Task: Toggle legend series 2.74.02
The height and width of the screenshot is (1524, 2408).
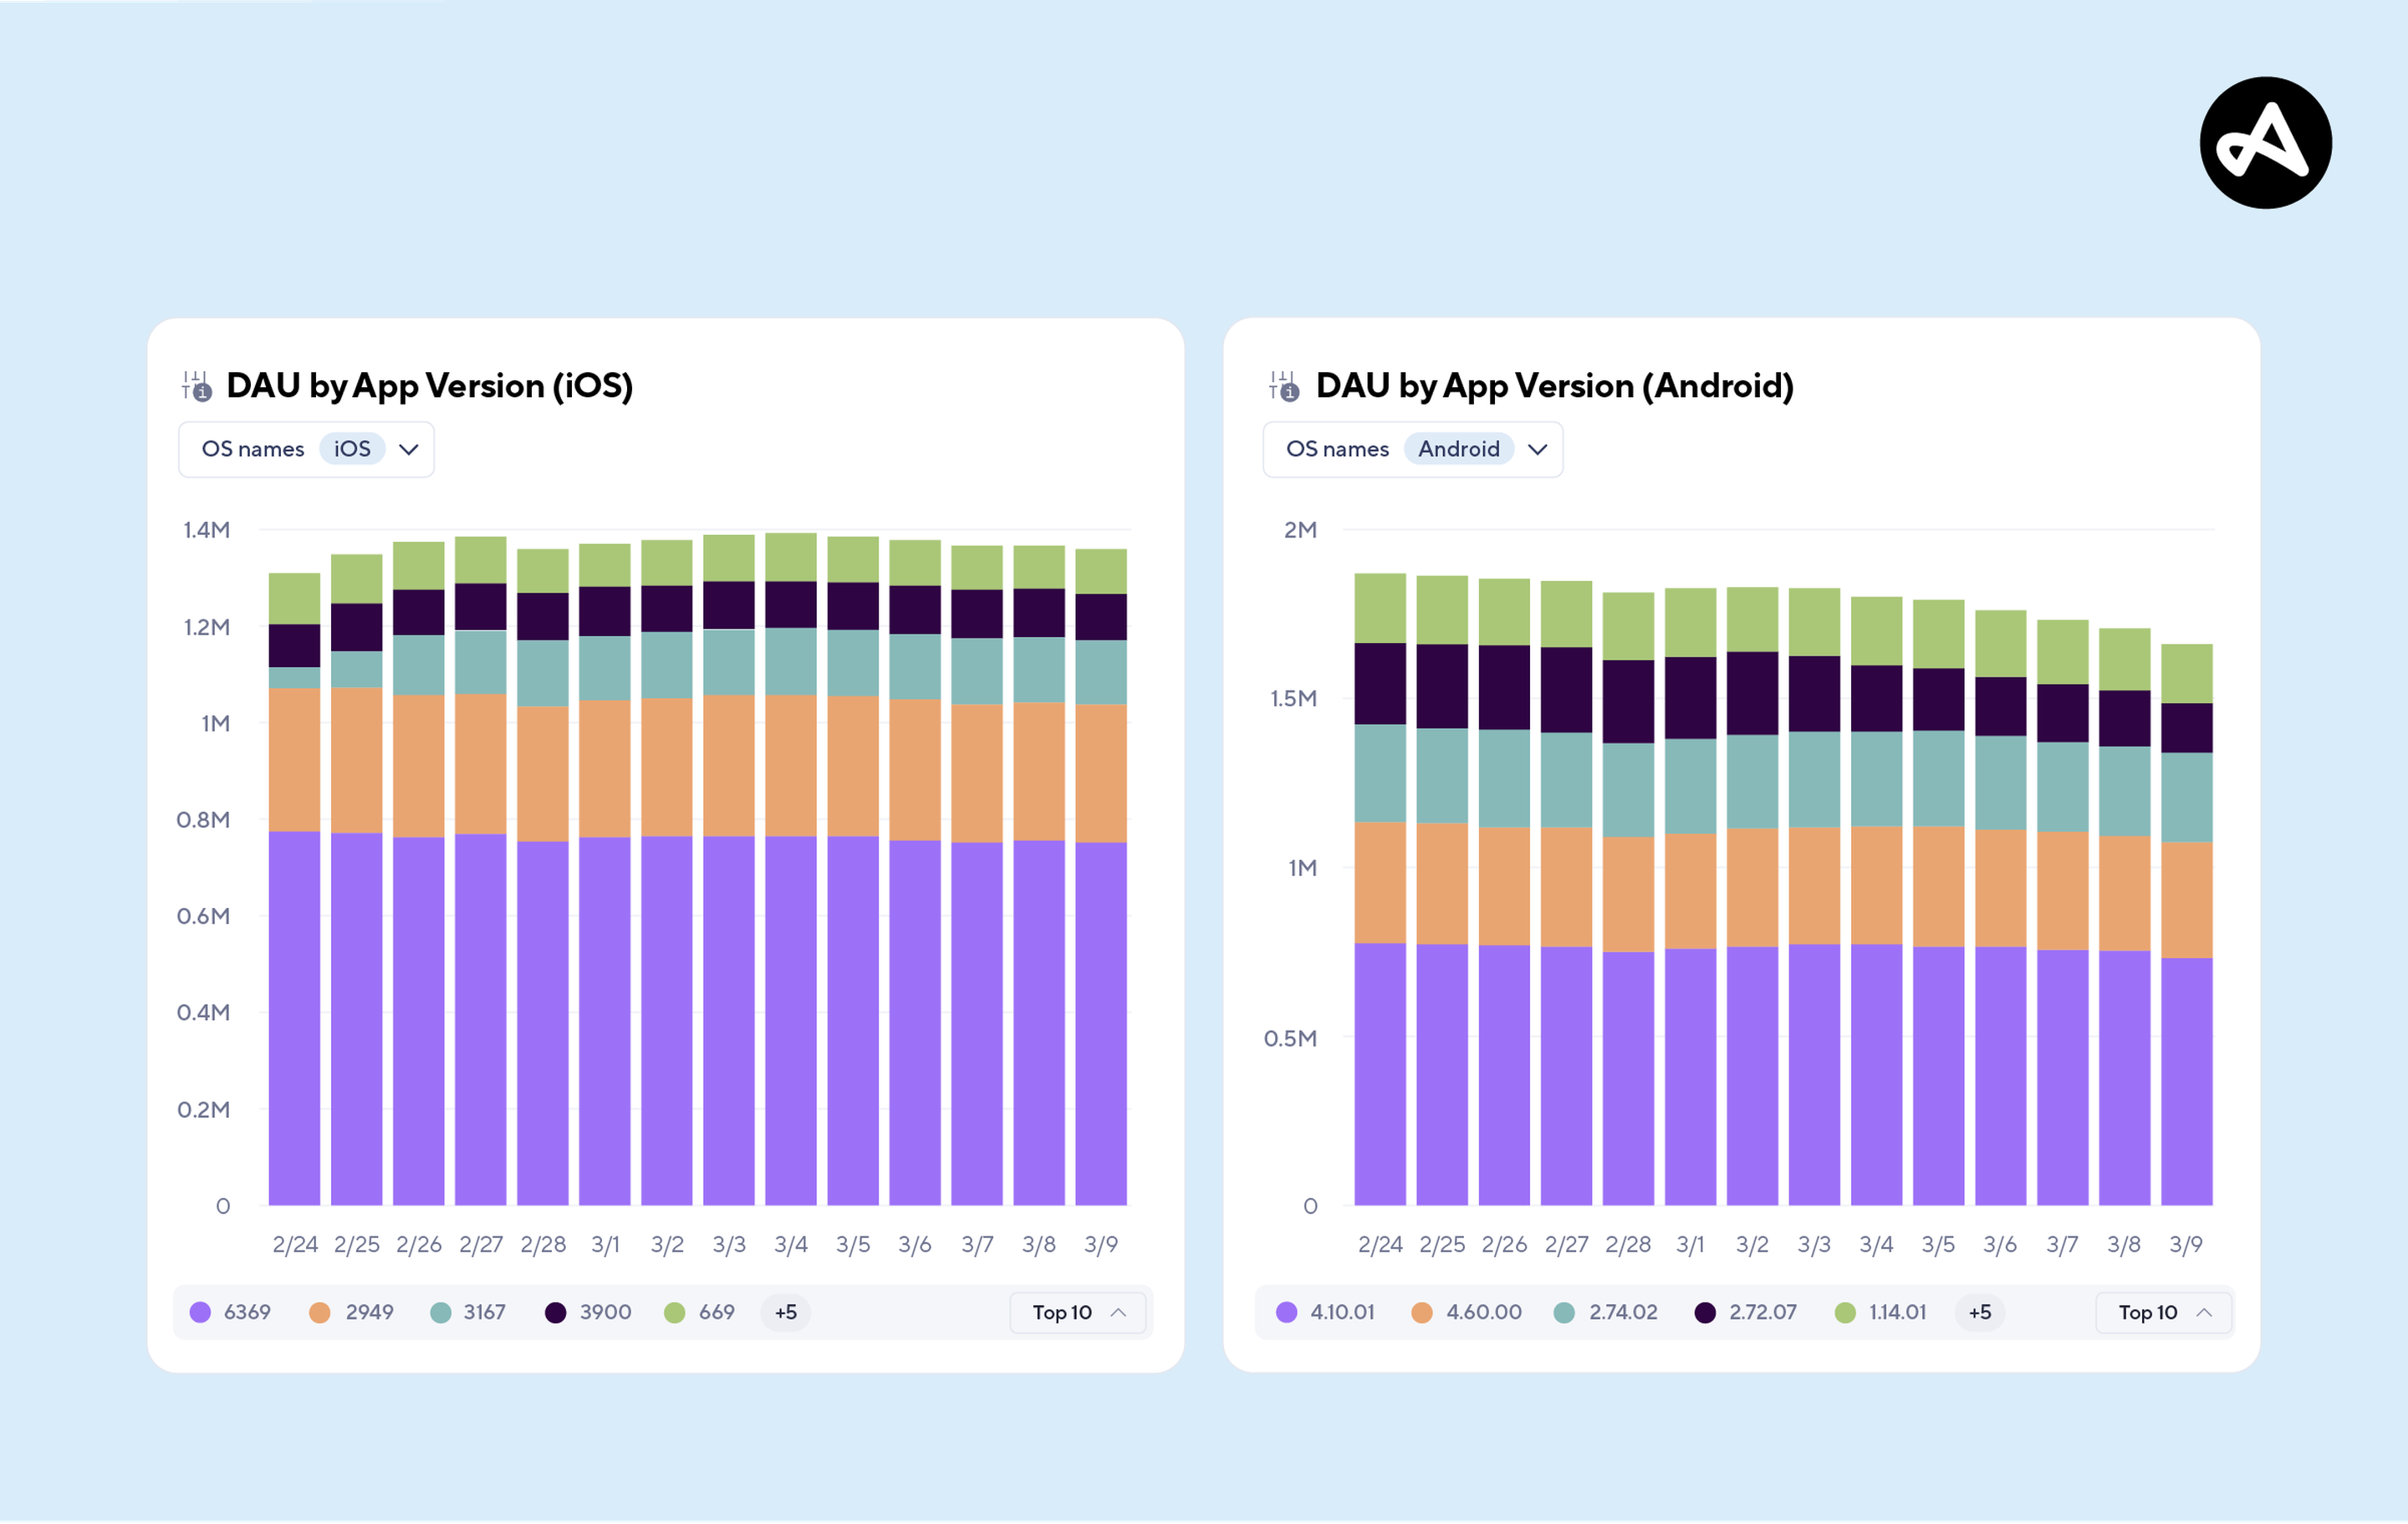Action: tap(1605, 1312)
